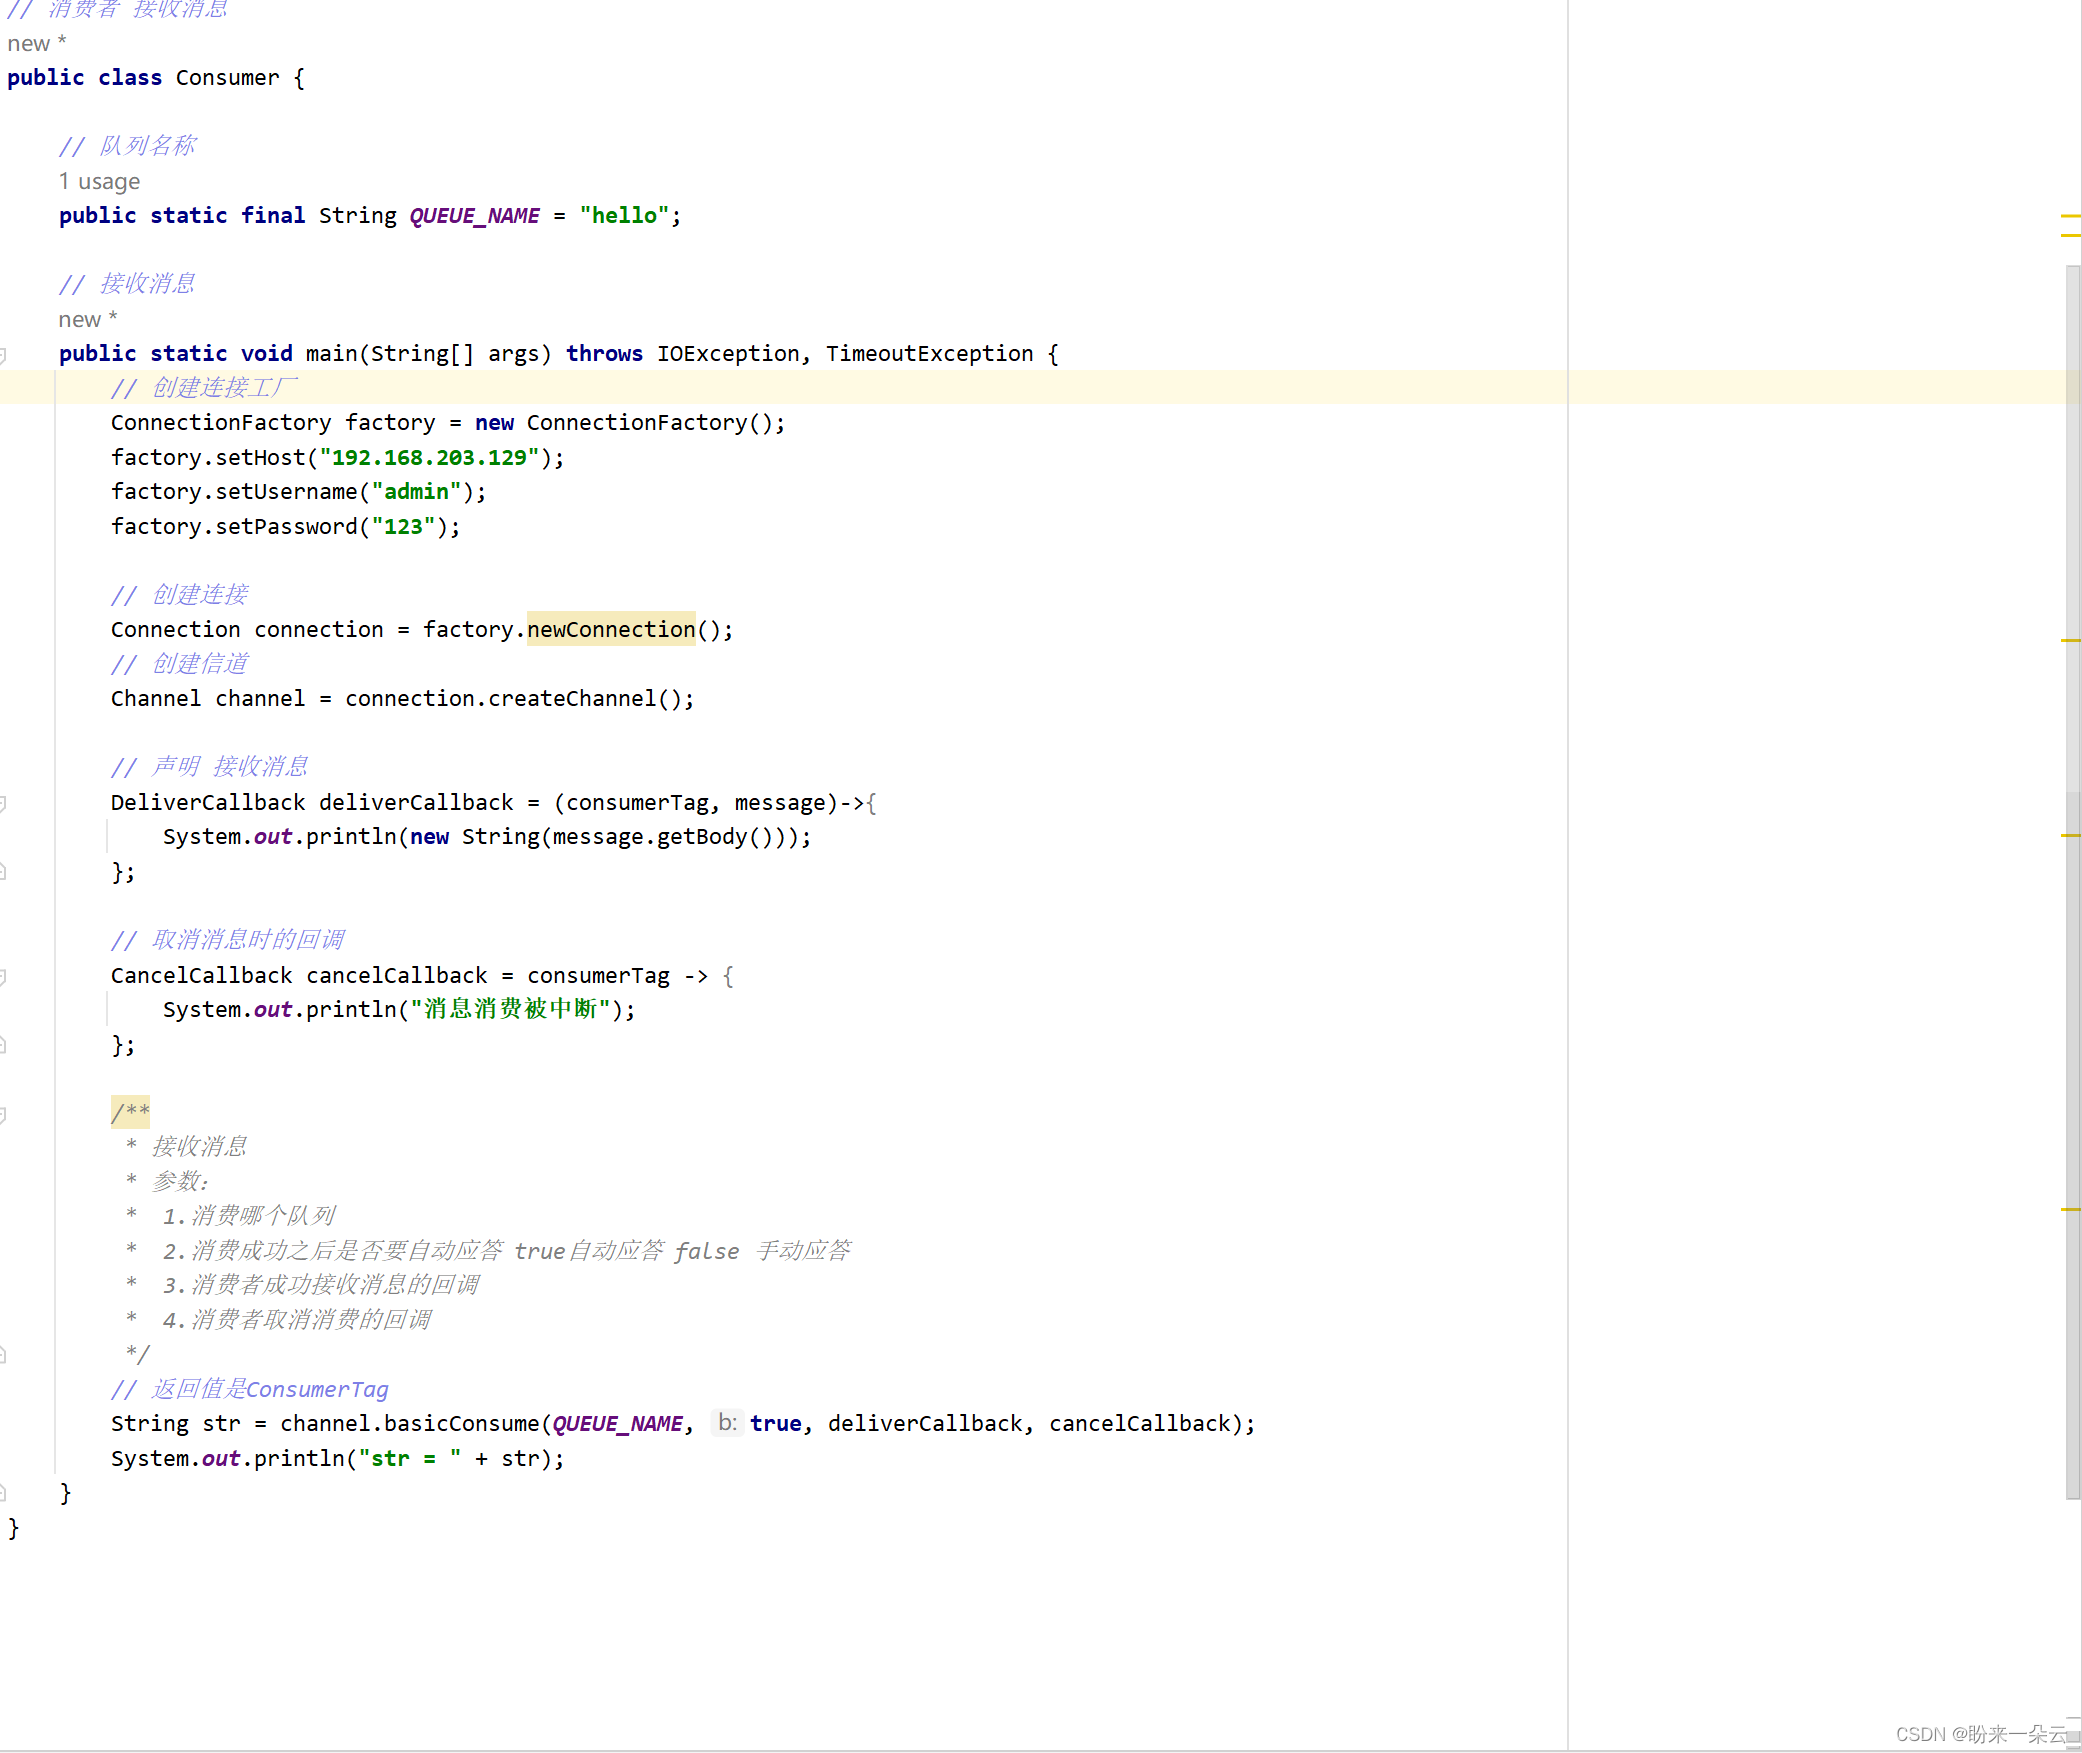Image resolution: width=2082 pixels, height=1753 pixels.
Task: Click the "192.168.203.129" host string
Action: point(429,458)
